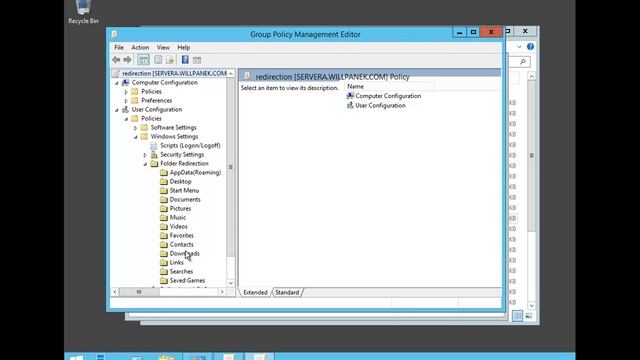Viewport: 640px width, 360px height.
Task: Click the tree pane horizontal scroll-left arrow
Action: coord(115,292)
